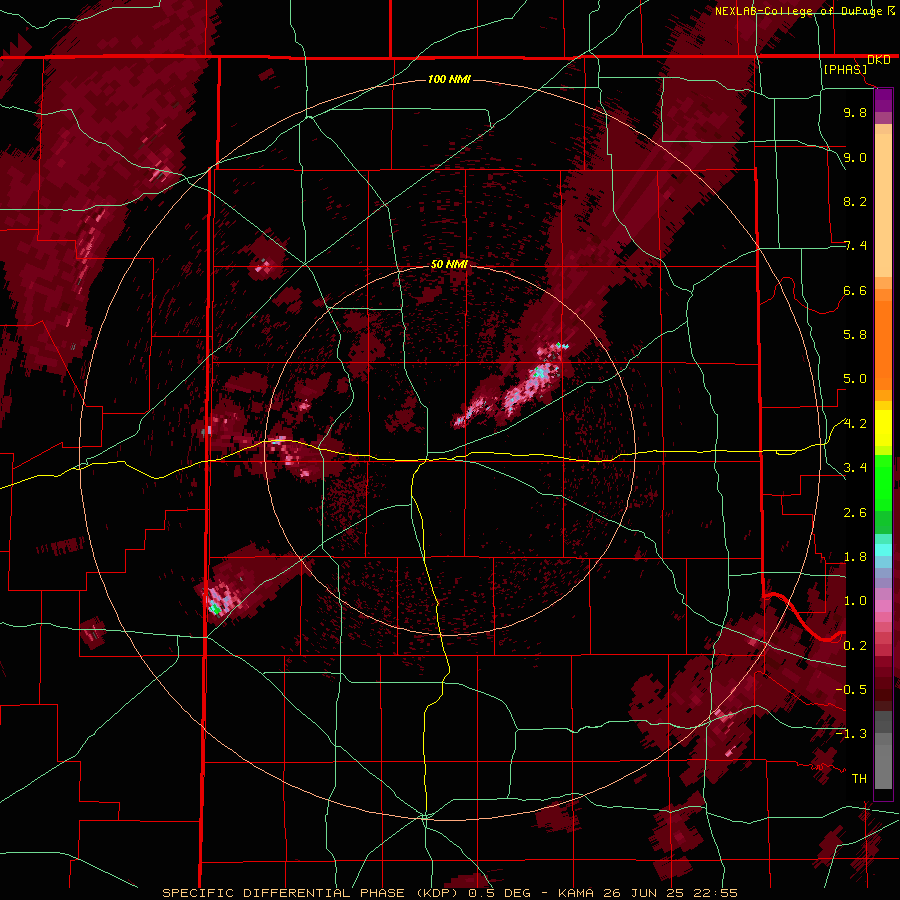
Task: Click the SPECIFIC DIFFERENTIAL PHASE (KDP) caption
Action: pyautogui.click(x=312, y=893)
